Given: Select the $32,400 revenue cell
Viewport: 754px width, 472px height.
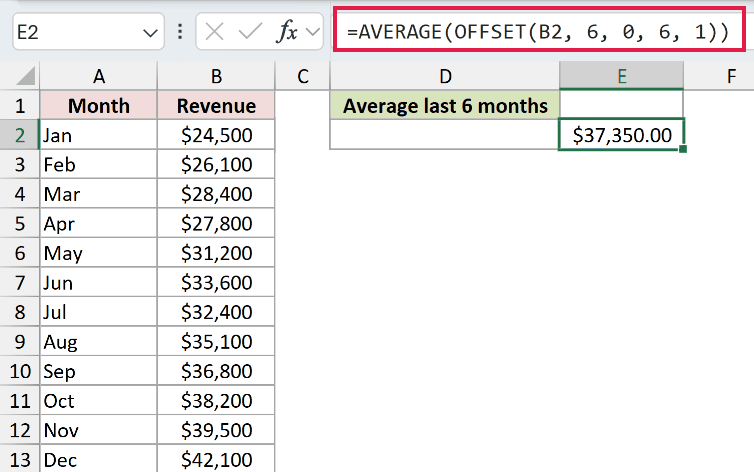Looking at the screenshot, I should click(216, 312).
